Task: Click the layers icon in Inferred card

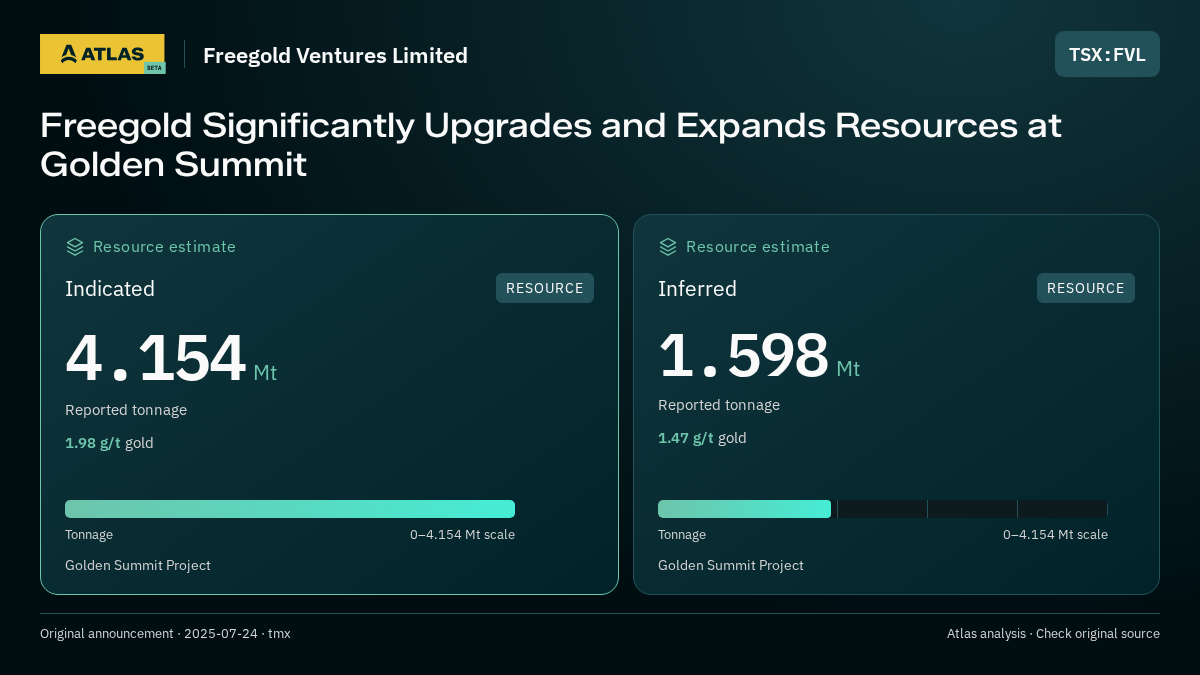Action: click(668, 247)
